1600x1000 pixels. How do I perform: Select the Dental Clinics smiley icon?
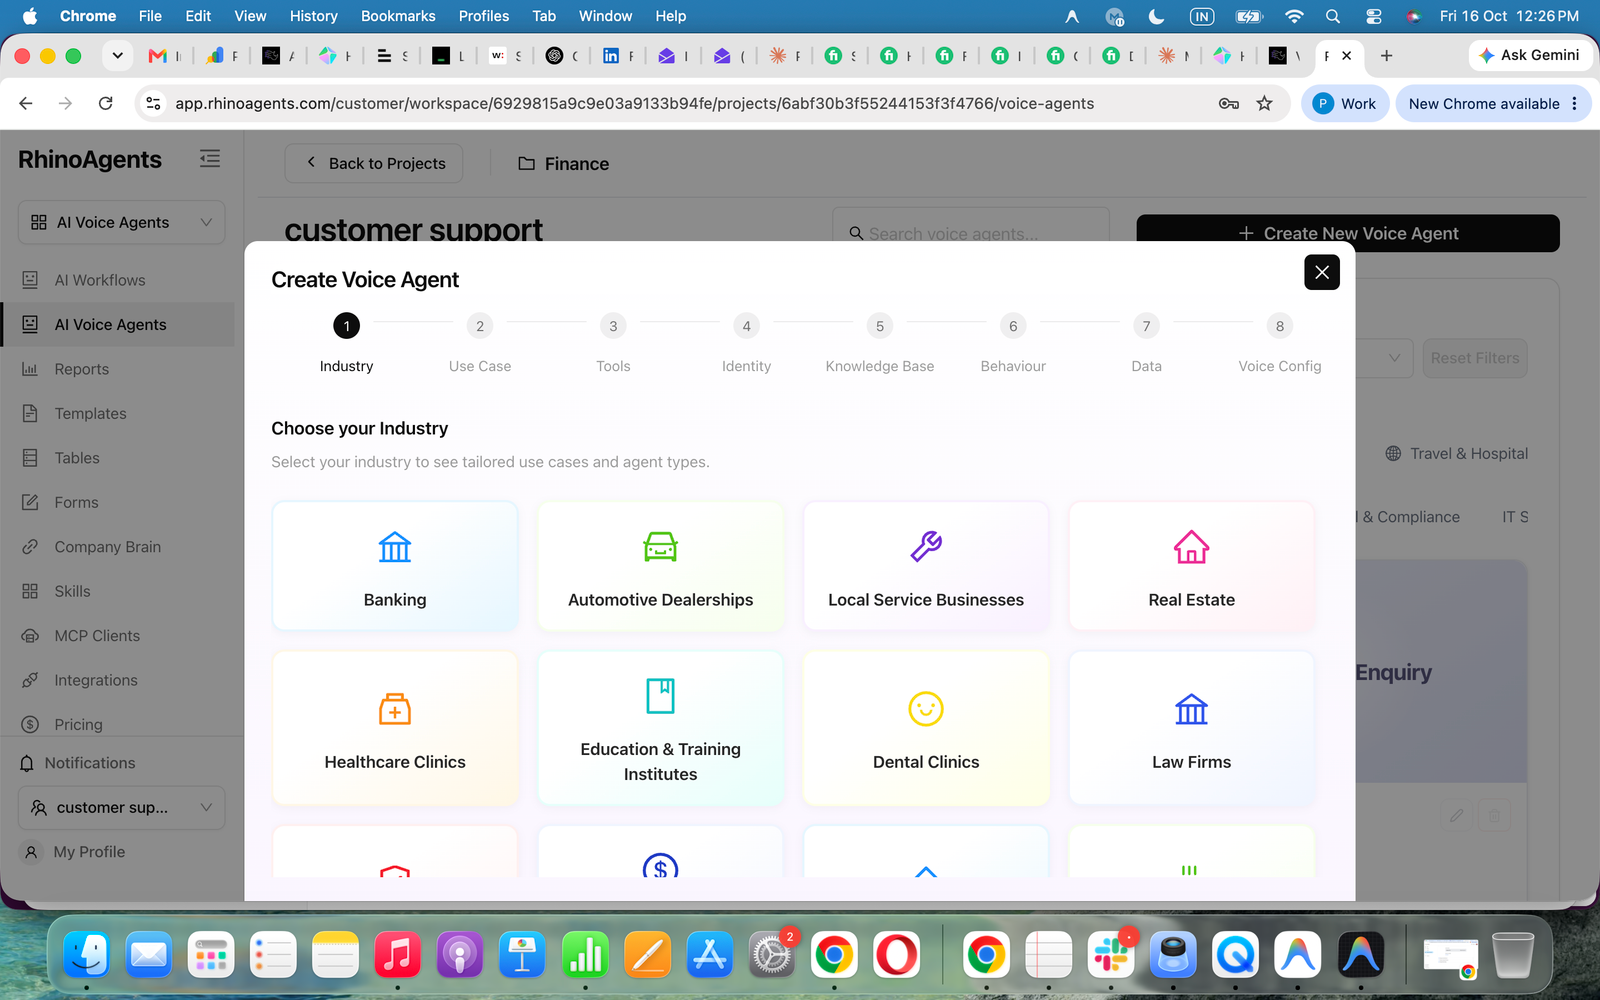point(926,709)
